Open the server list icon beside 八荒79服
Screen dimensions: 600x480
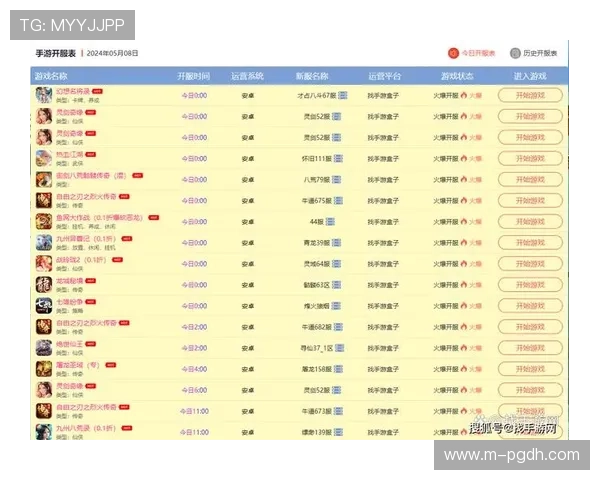(336, 180)
